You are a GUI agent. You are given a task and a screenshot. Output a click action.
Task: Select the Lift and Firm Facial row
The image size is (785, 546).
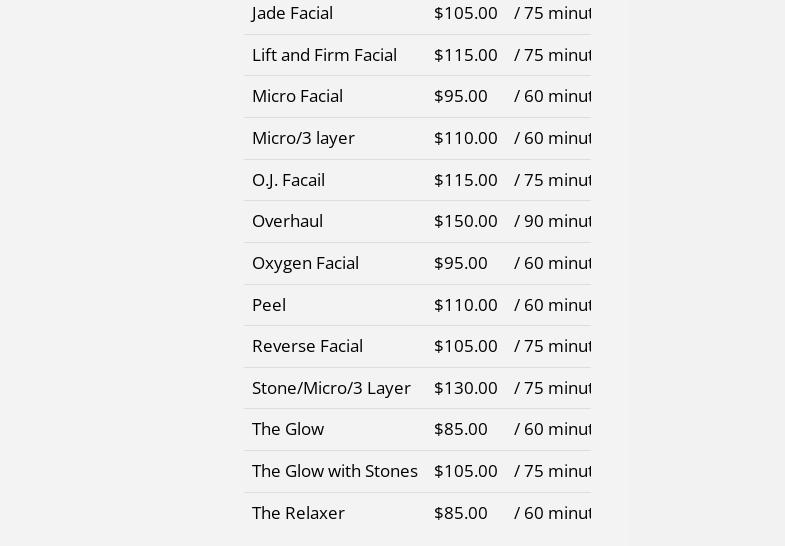324,55
